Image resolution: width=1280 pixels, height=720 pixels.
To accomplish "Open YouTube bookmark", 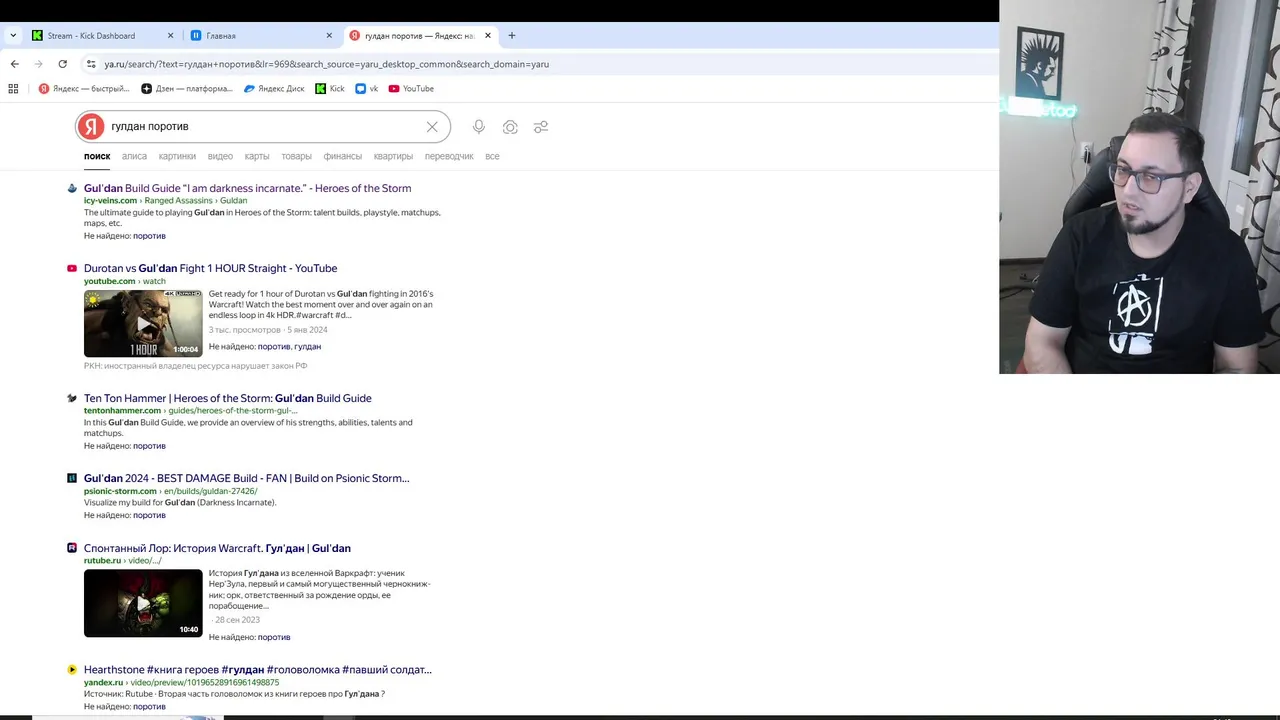I will click(x=411, y=89).
